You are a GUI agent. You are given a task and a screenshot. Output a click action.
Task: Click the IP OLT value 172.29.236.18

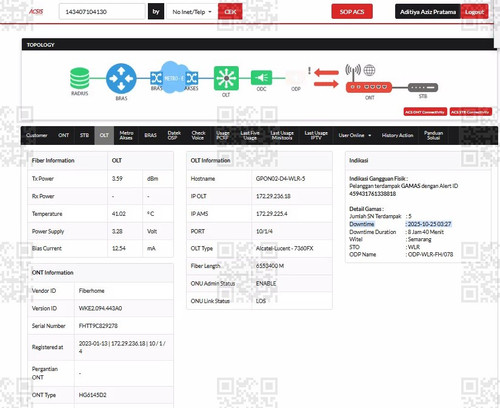[x=273, y=196]
